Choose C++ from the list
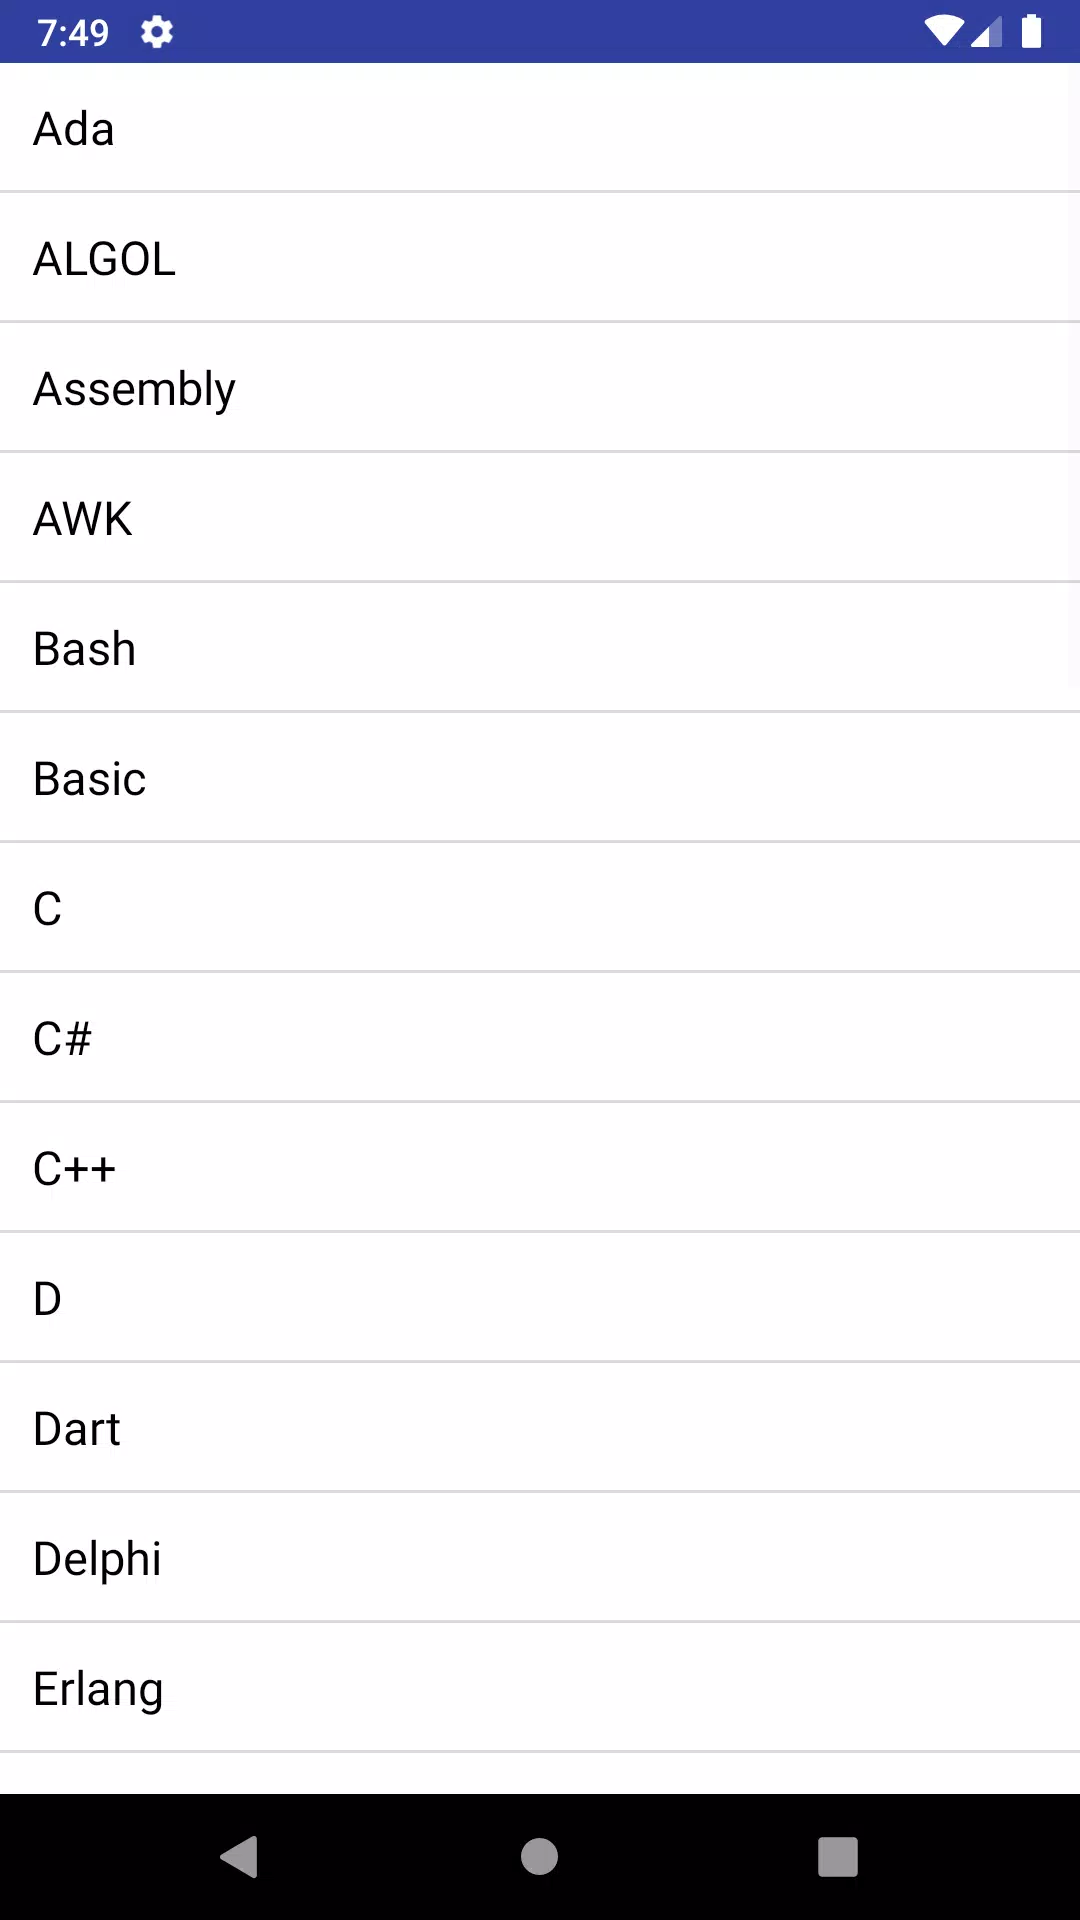 (540, 1167)
